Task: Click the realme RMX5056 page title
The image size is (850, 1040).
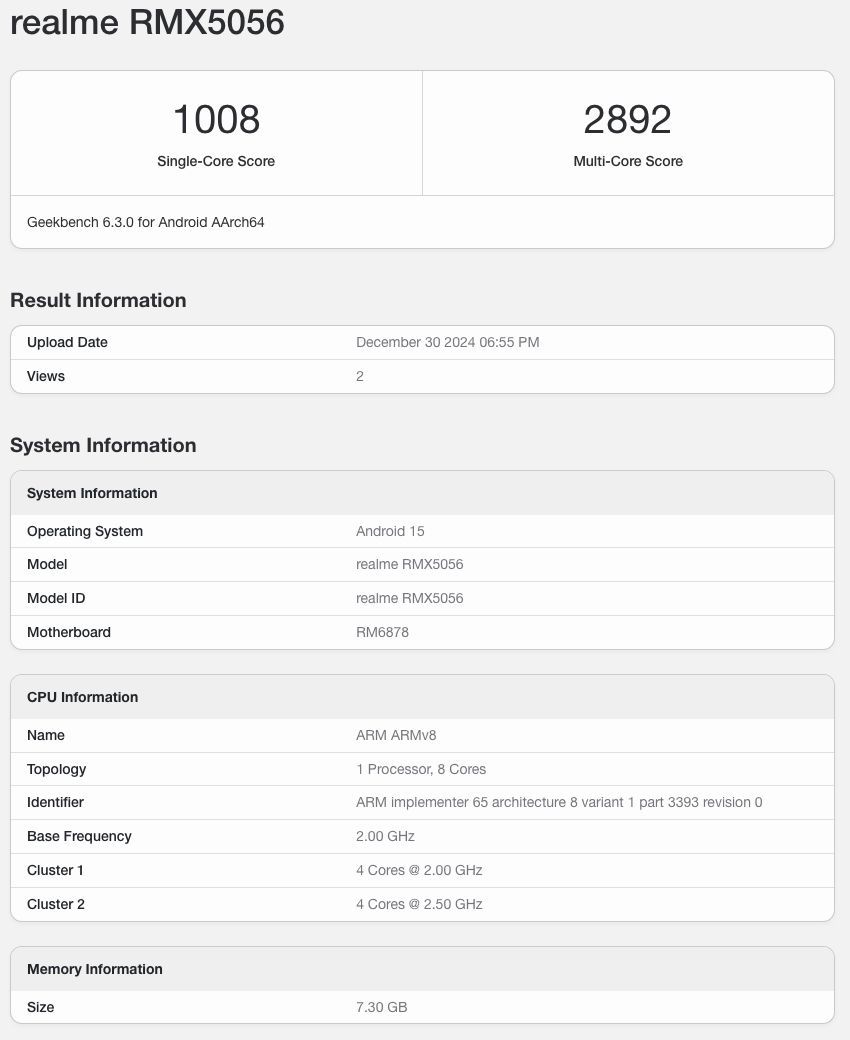Action: click(x=147, y=22)
